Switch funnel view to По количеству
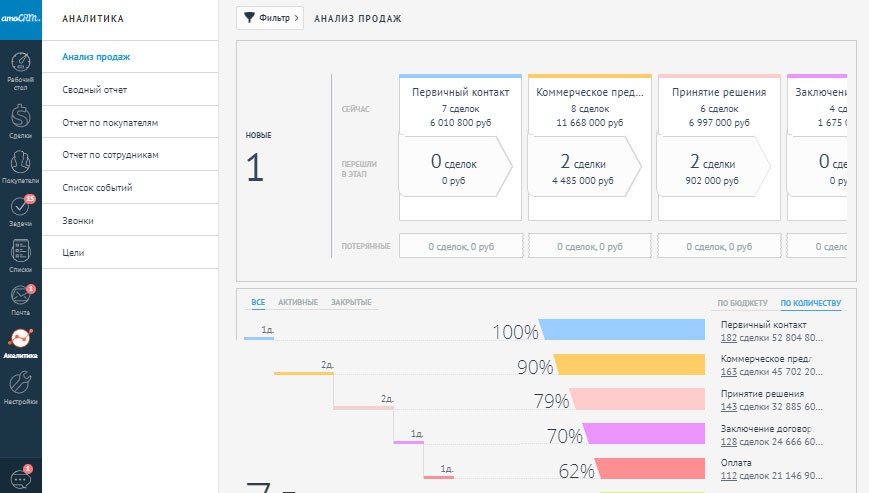 810,302
